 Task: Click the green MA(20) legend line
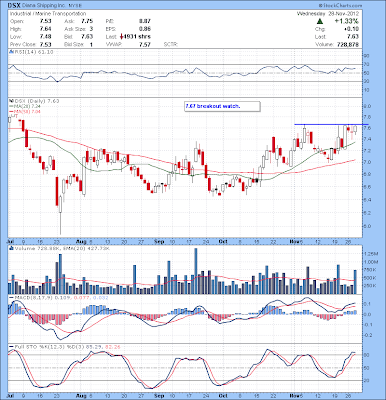tap(10, 106)
